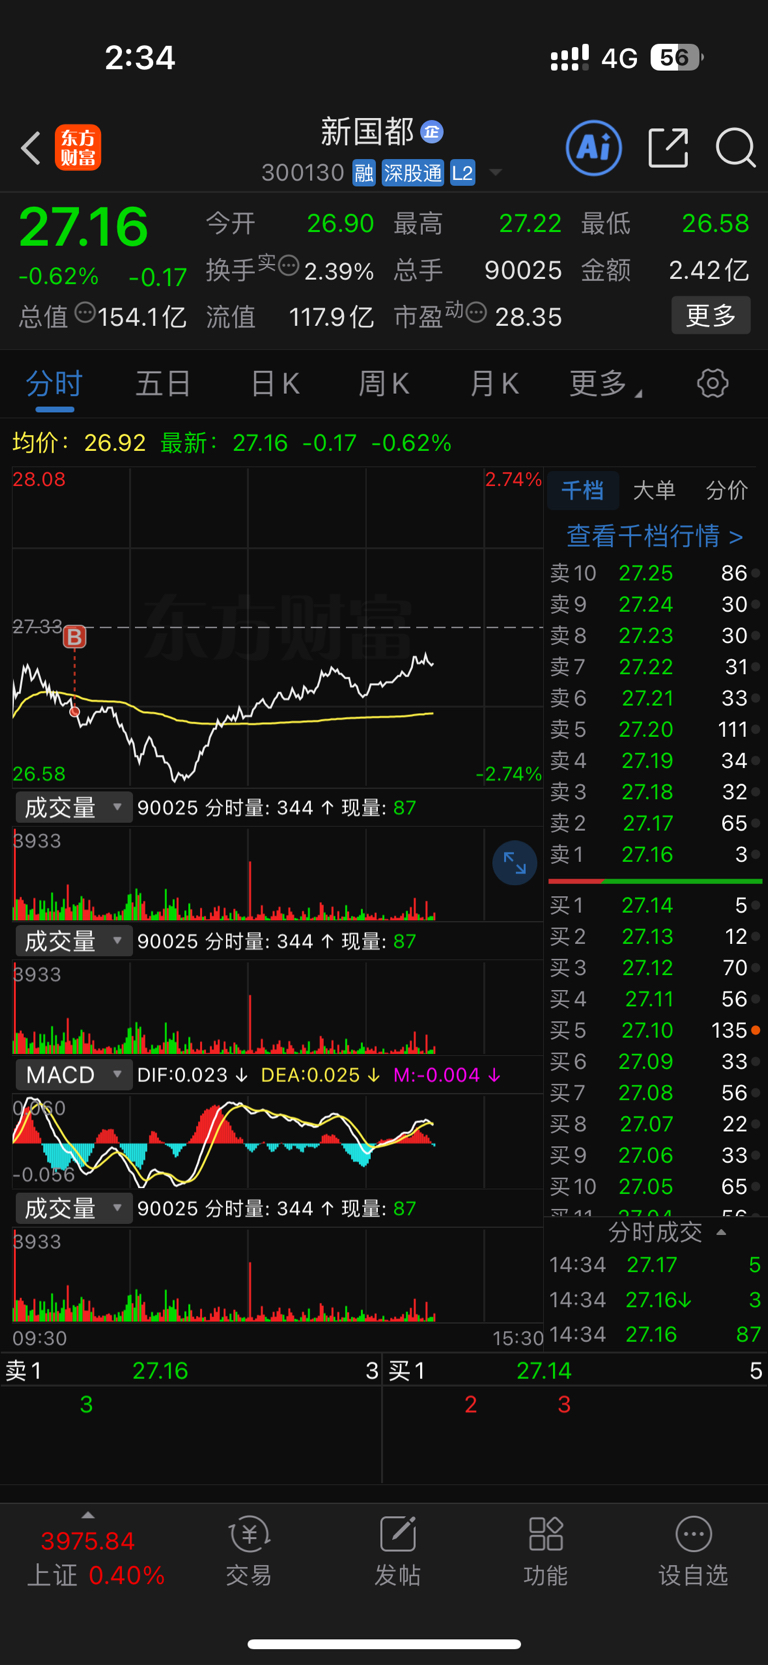Tap the 融 margin badge

pos(364,173)
